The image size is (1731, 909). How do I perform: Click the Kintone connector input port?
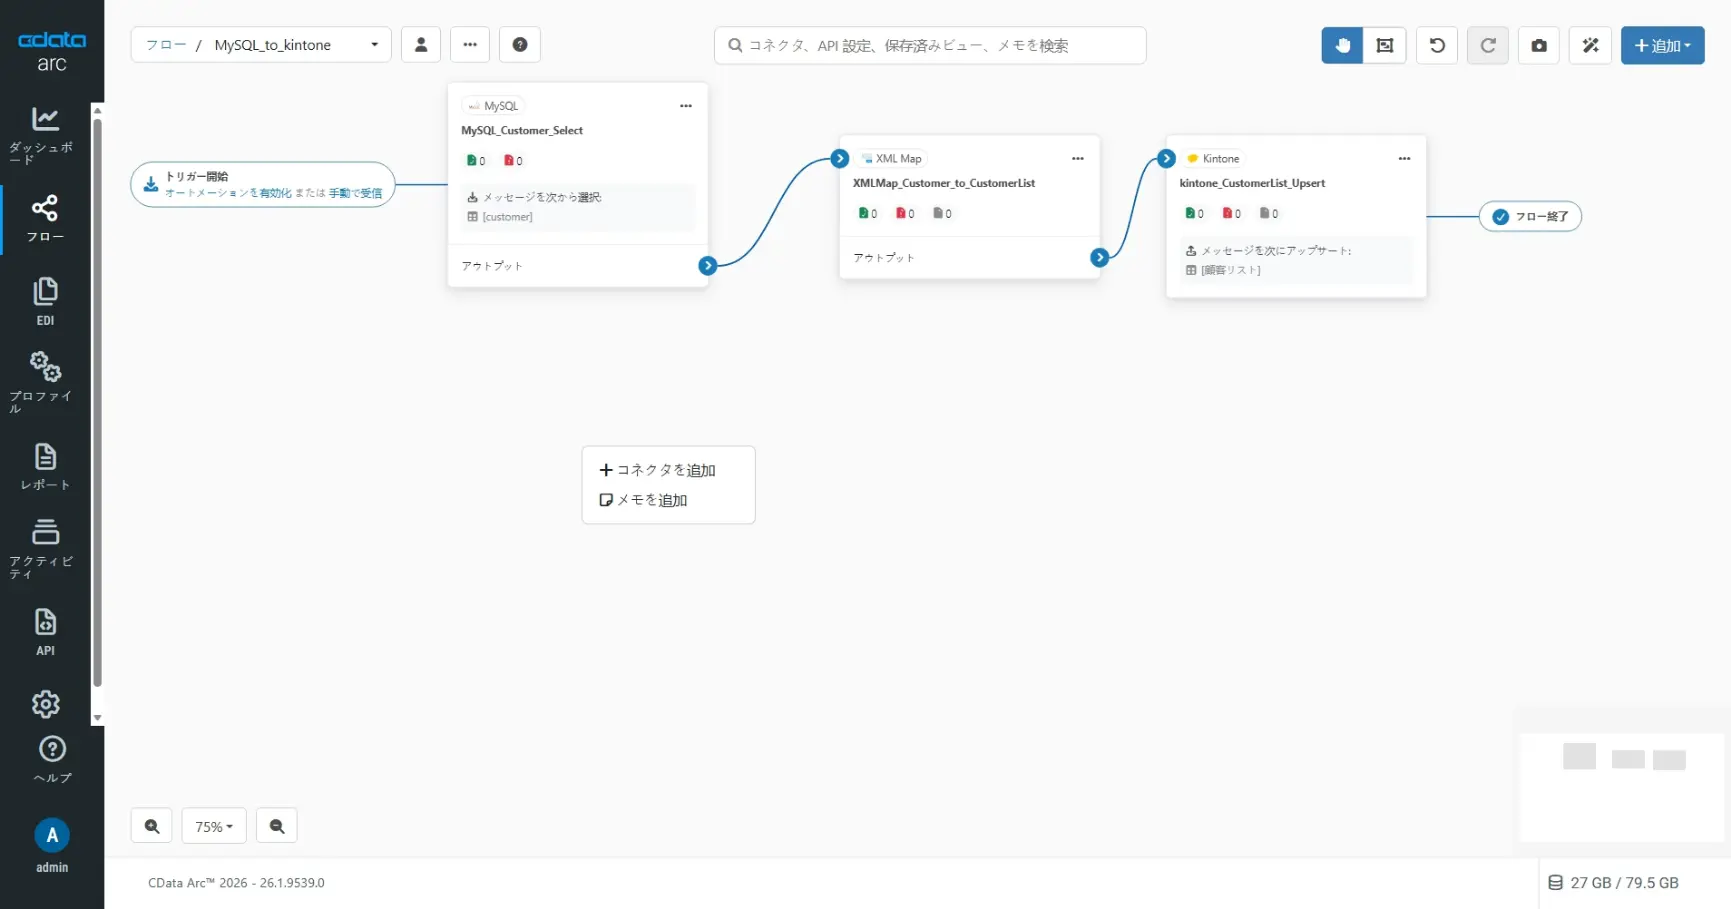tap(1166, 158)
